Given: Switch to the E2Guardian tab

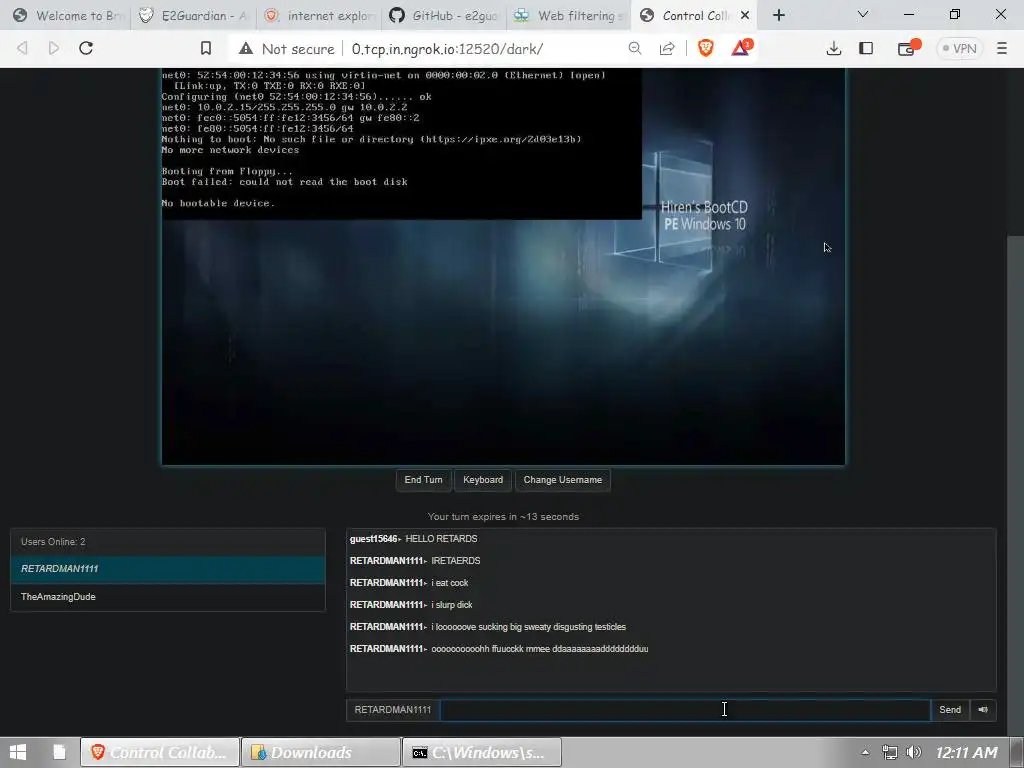Looking at the screenshot, I should [193, 15].
